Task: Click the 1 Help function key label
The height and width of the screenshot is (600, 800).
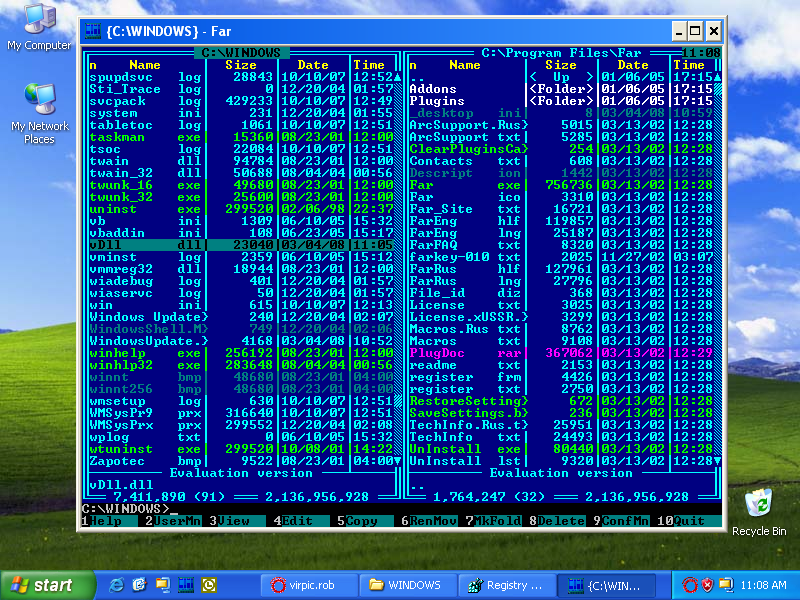Action: [x=106, y=521]
